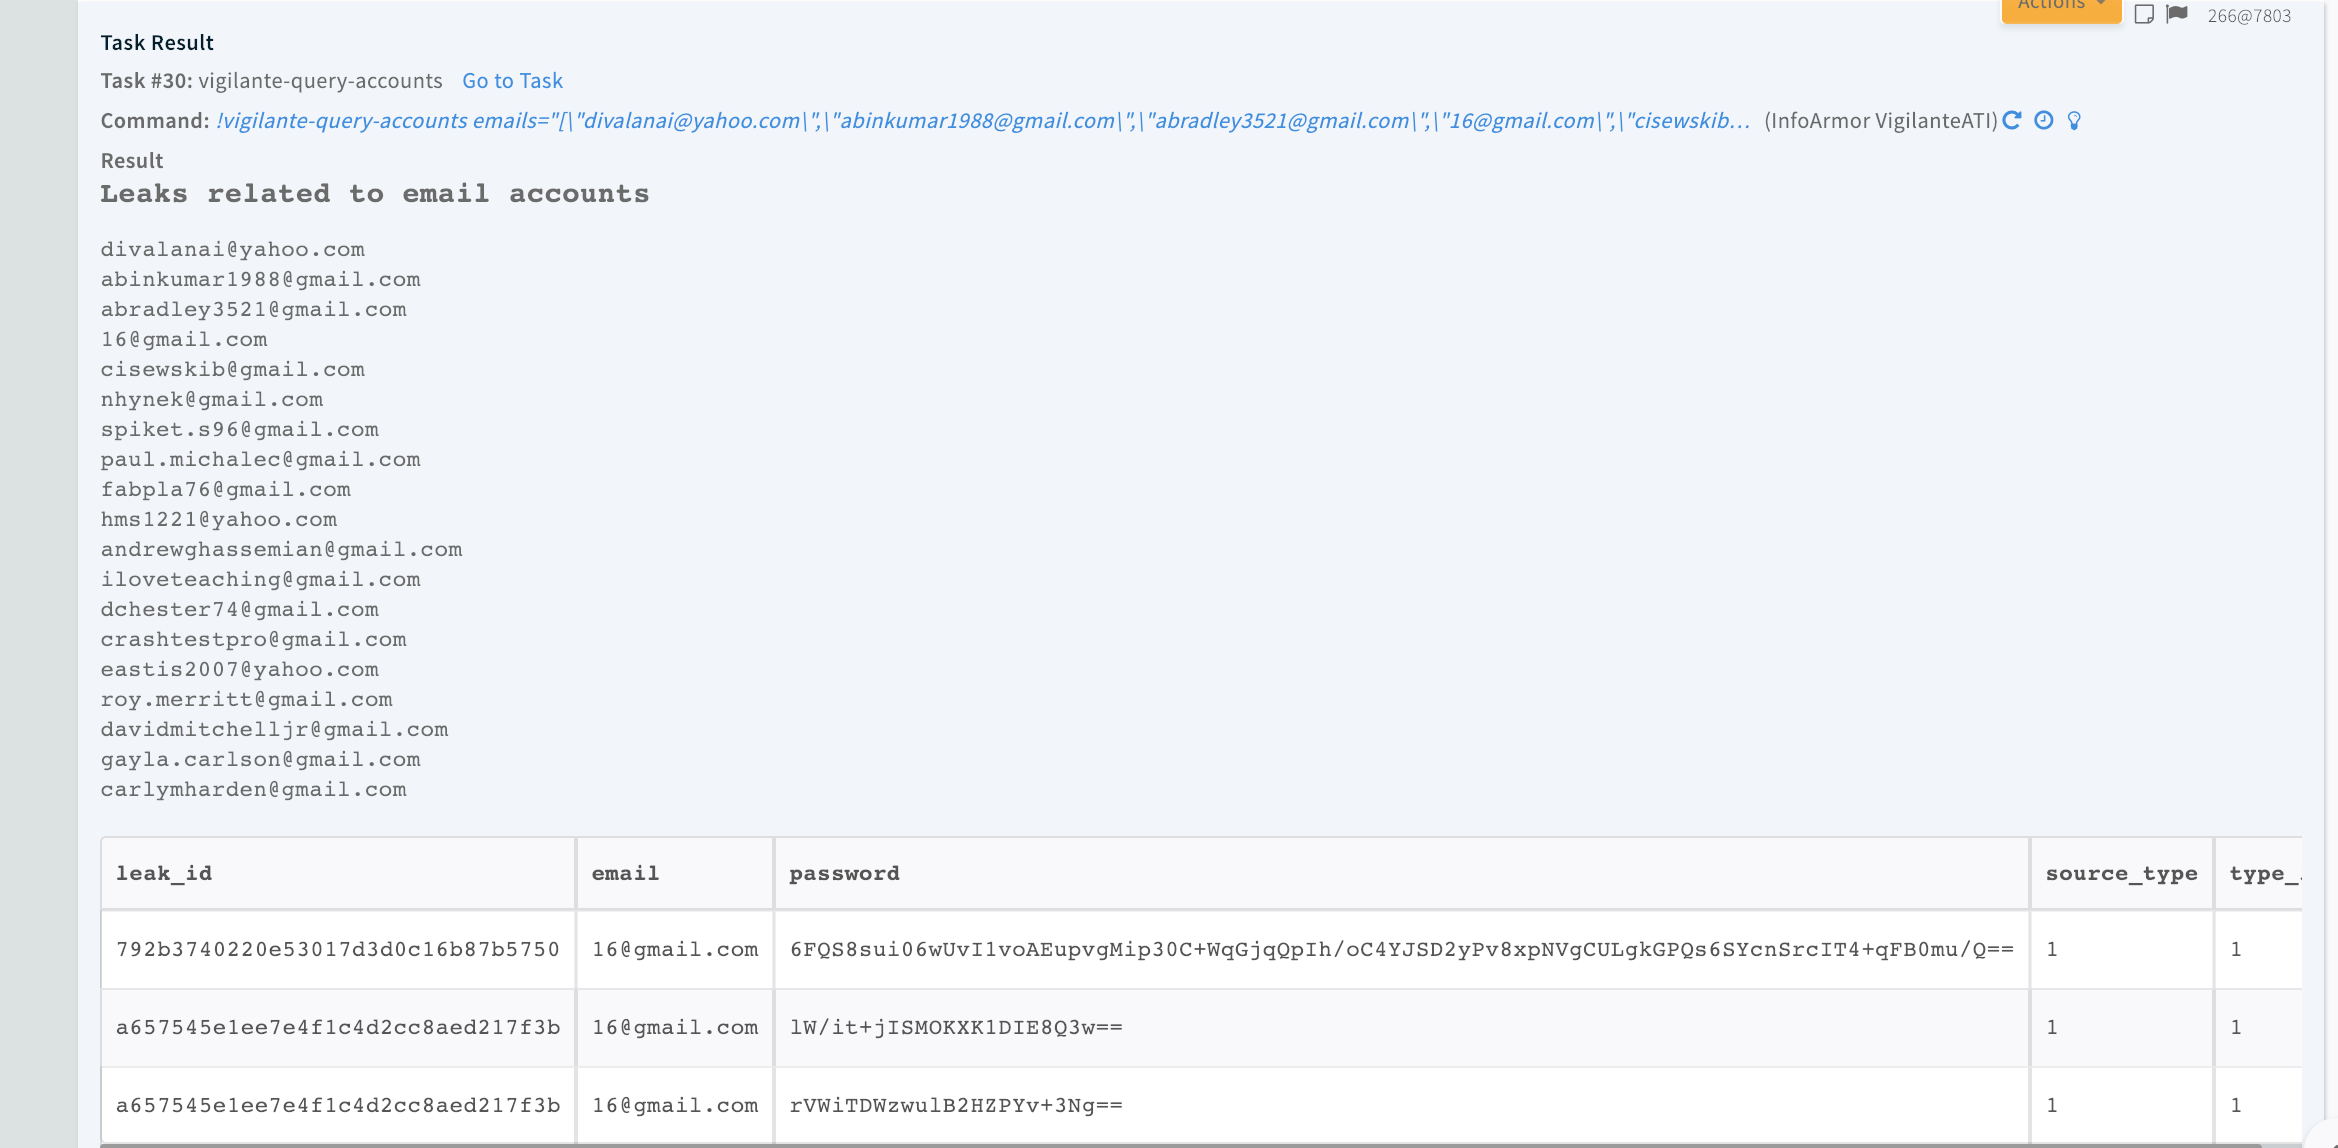Click carlymharden@gmail.com in the email list

[x=253, y=789]
